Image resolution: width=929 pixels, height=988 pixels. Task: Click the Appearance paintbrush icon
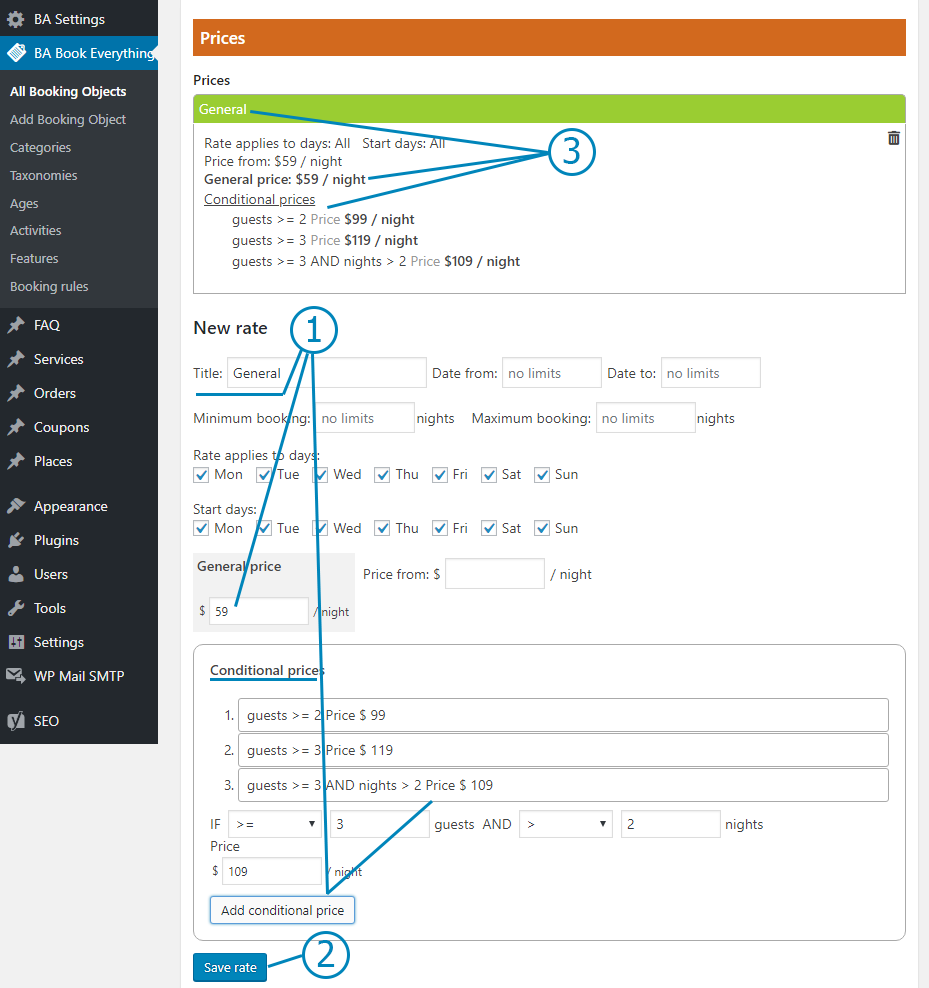tap(16, 506)
